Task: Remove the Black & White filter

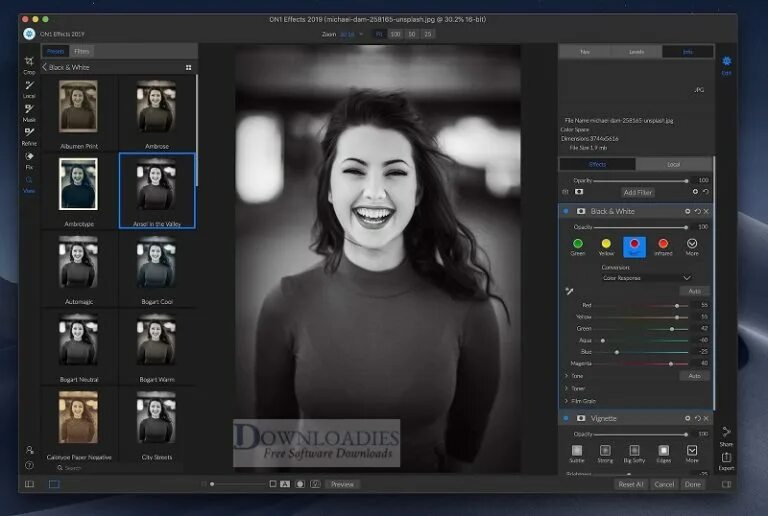Action: 706,211
